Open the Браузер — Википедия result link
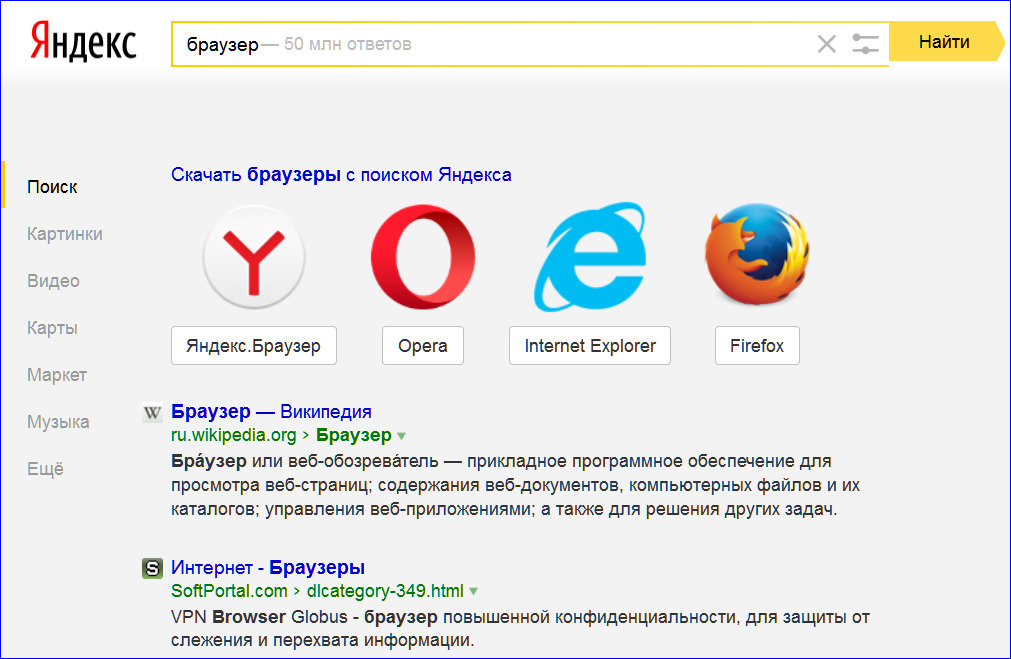Image resolution: width=1011 pixels, height=659 pixels. click(271, 411)
